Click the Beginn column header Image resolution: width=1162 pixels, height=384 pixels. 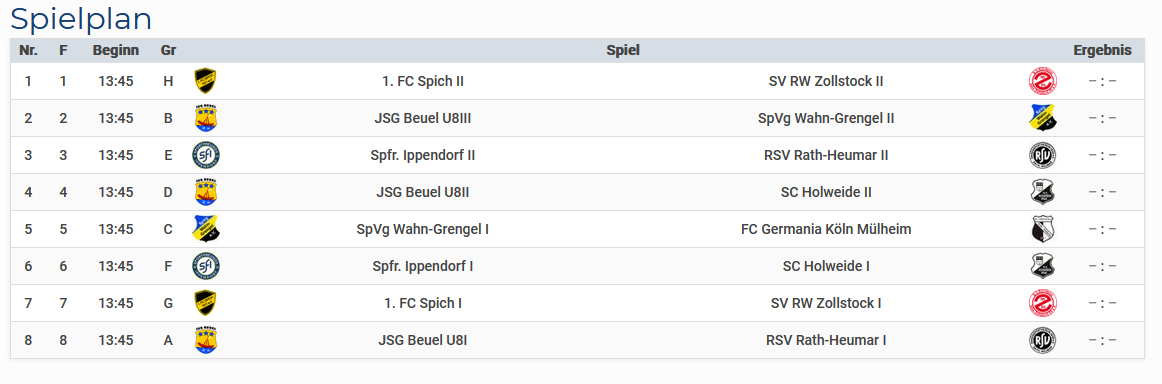[116, 50]
